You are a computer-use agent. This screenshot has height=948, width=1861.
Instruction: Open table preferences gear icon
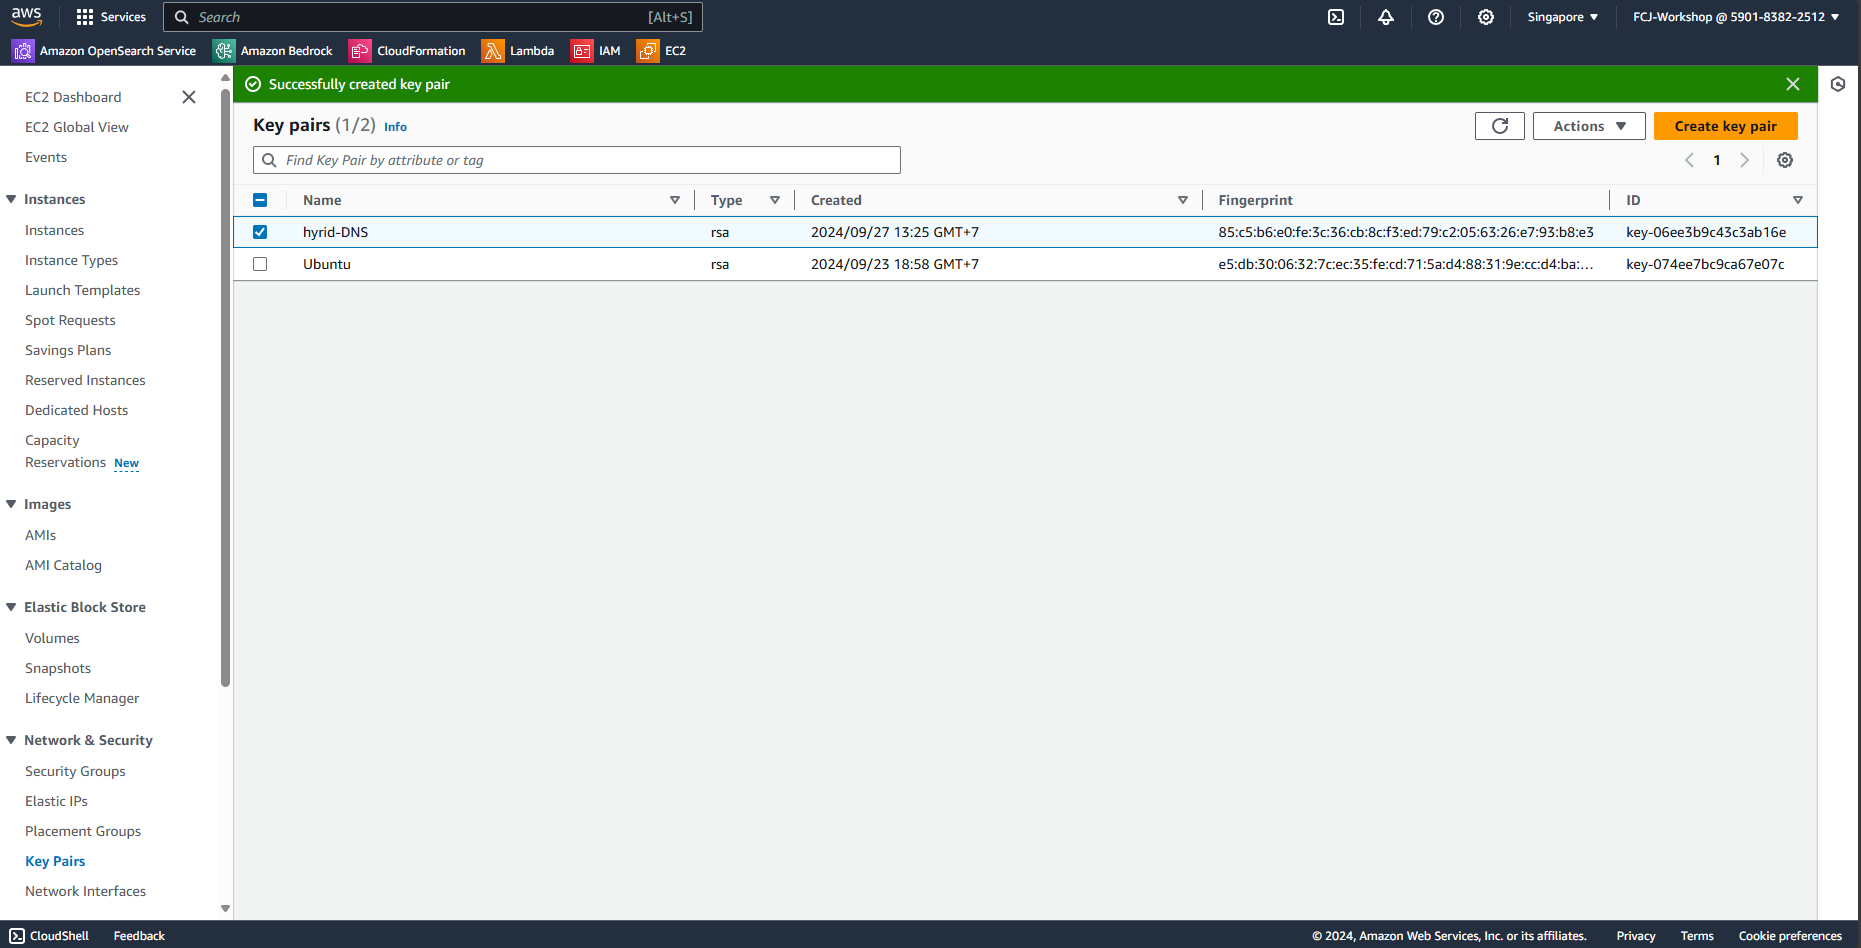(x=1784, y=160)
